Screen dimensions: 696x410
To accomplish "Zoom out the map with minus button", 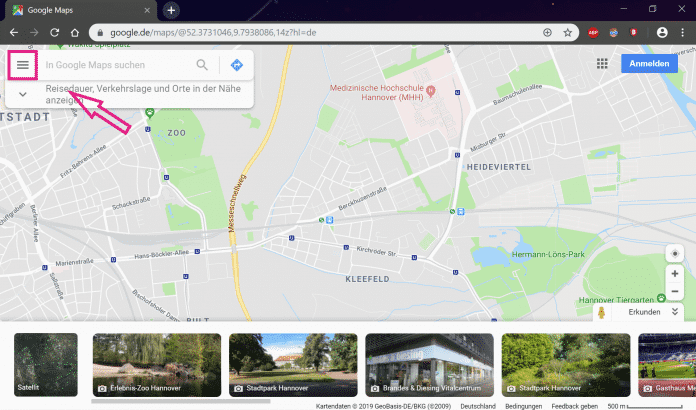I will (x=674, y=290).
